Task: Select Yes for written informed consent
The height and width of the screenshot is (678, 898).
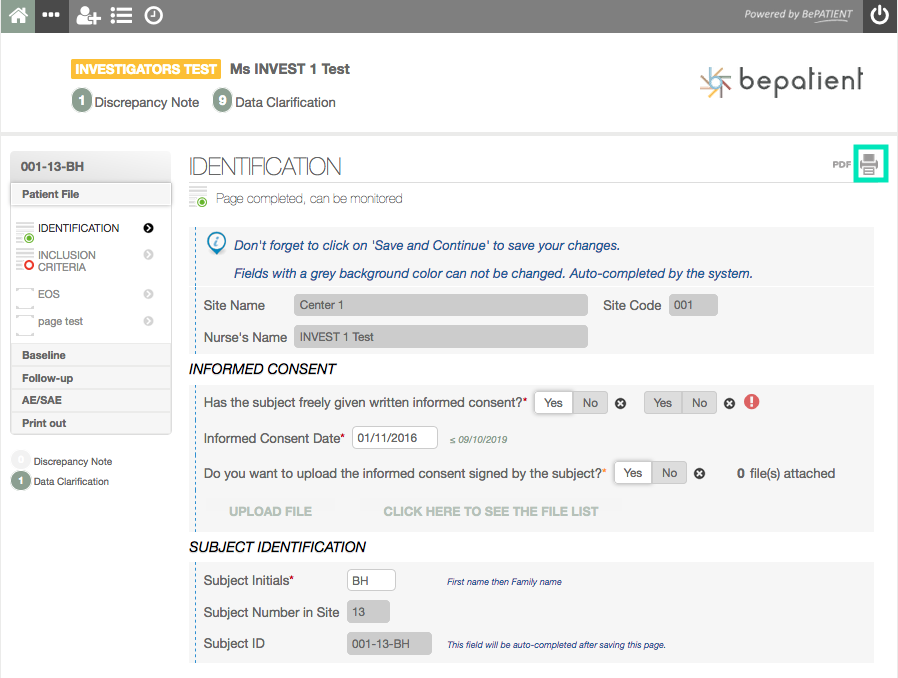Action: tap(553, 403)
